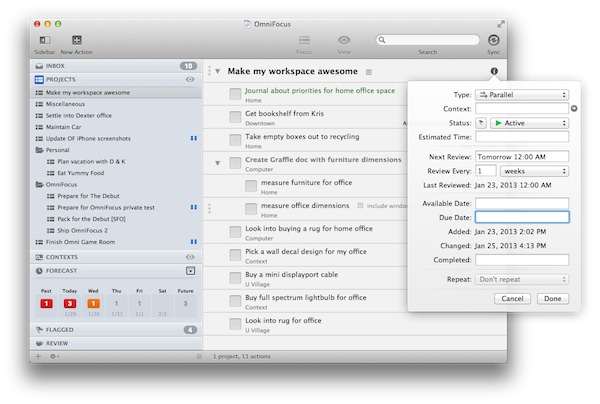
Task: Click in the Search field
Action: (427, 40)
